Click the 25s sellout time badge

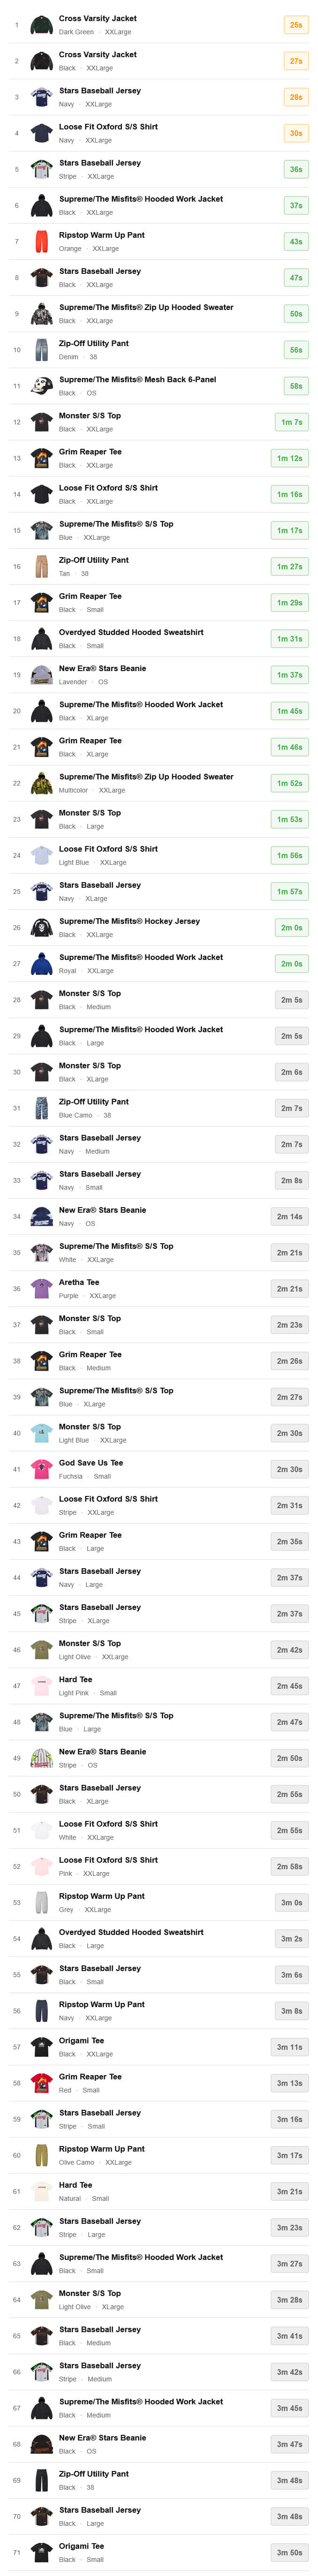pyautogui.click(x=295, y=25)
